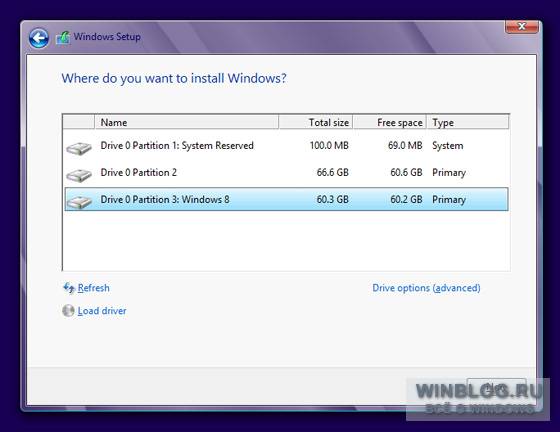
Task: Select Drive 0 Partition 2 row
Action: pyautogui.click(x=286, y=172)
